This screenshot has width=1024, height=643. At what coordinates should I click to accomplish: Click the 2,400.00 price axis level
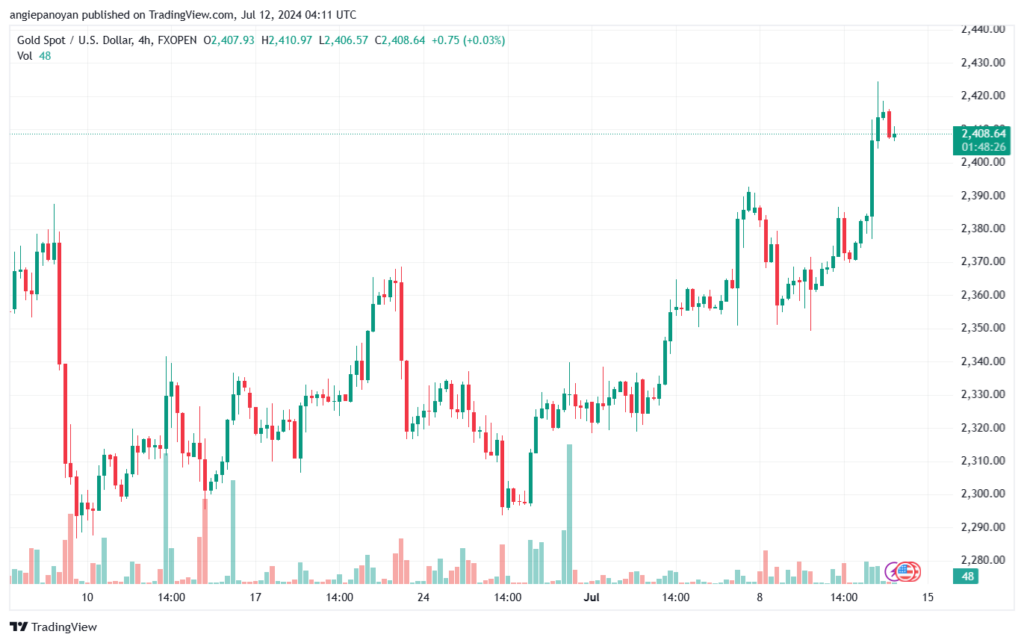coord(983,162)
